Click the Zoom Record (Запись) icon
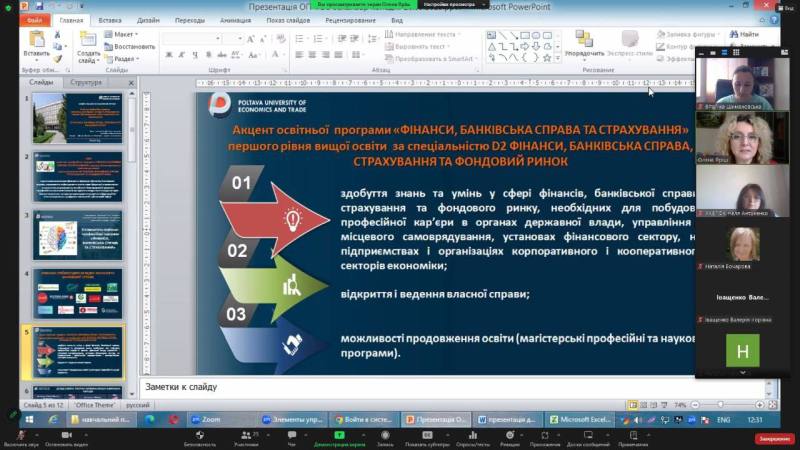This screenshot has width=800, height=450. click(x=385, y=435)
